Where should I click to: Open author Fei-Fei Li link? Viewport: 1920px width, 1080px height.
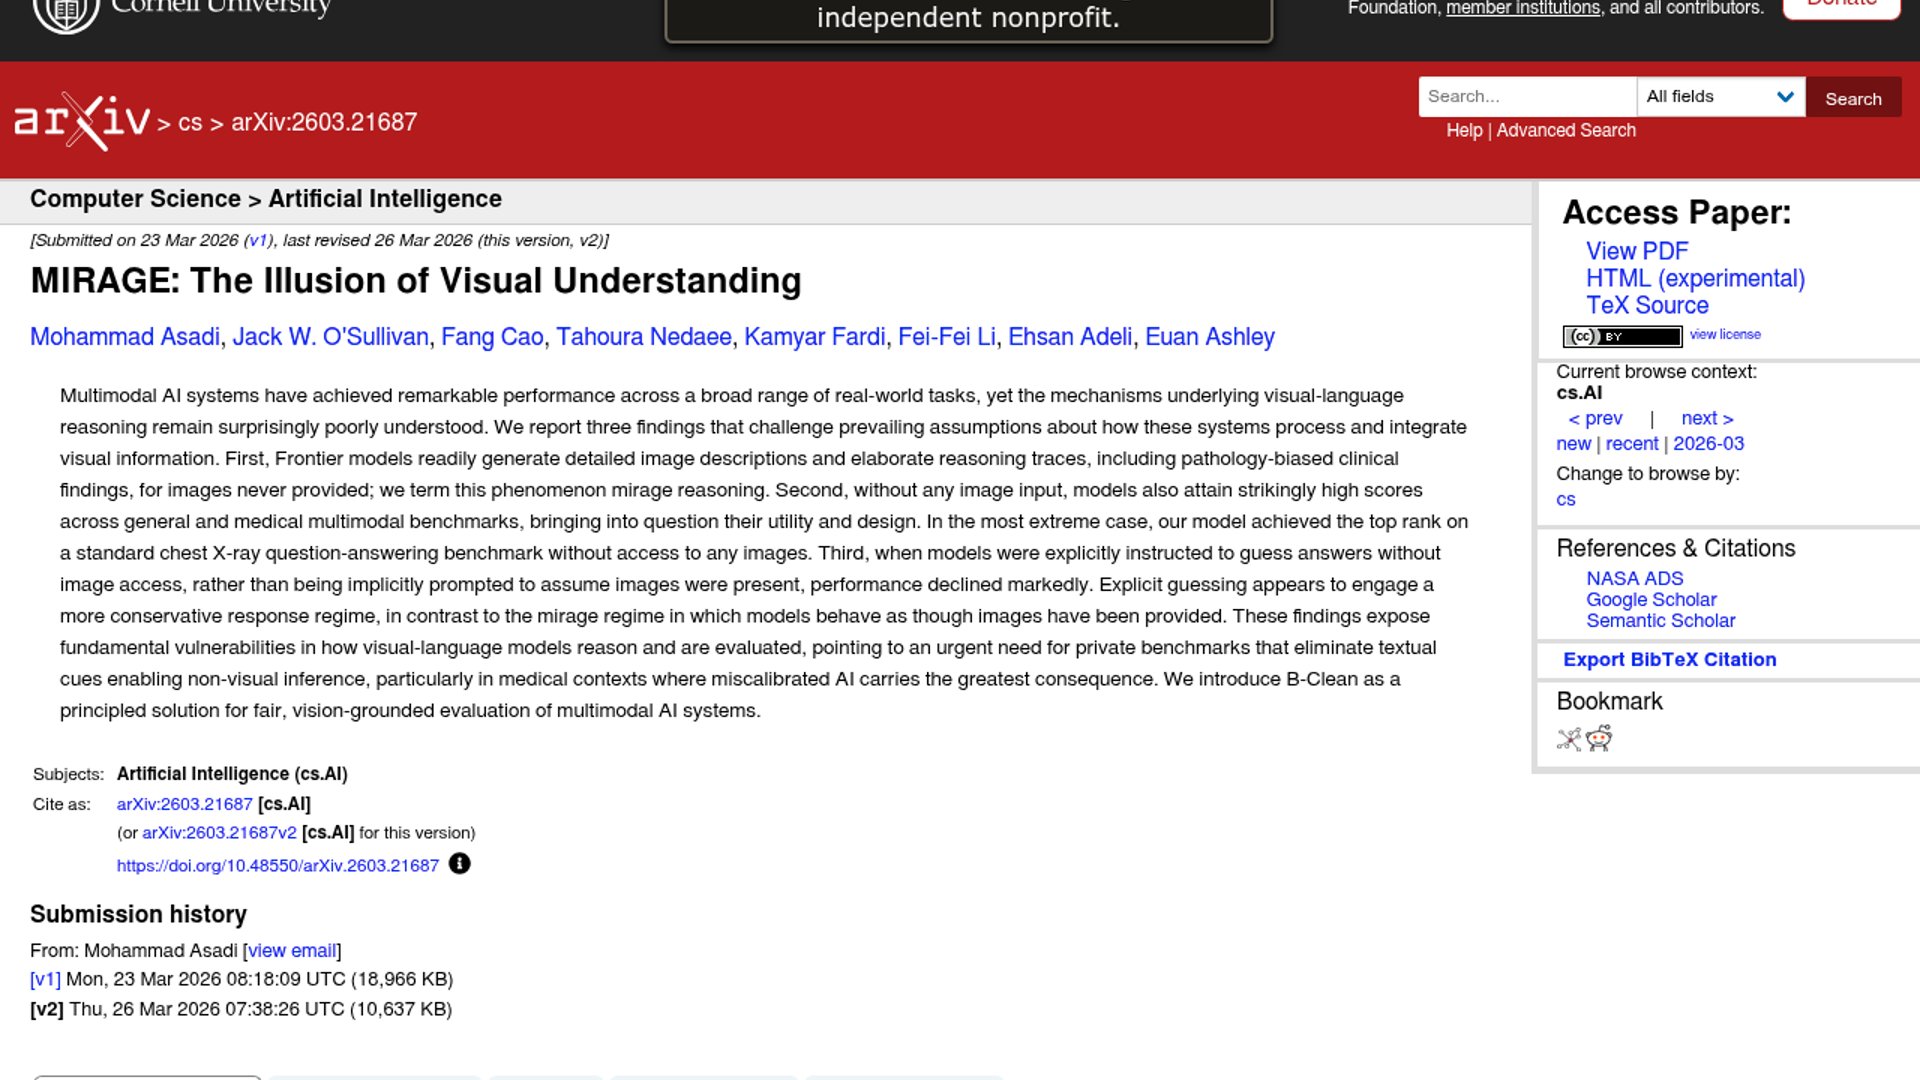tap(946, 337)
